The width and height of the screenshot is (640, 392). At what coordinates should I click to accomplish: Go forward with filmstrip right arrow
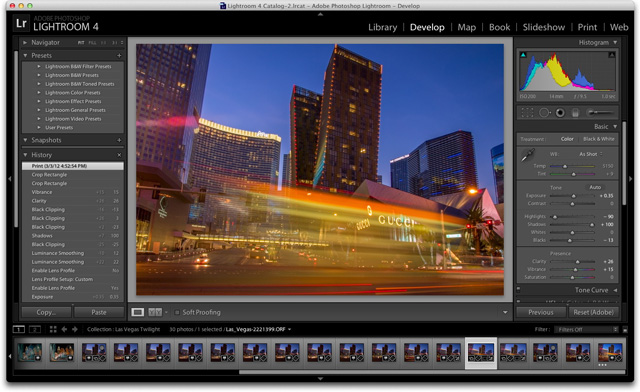click(75, 329)
